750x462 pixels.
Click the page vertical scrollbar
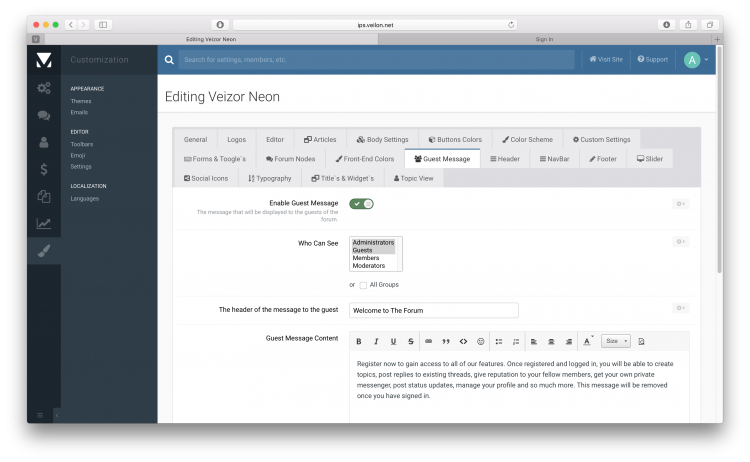pyautogui.click(x=719, y=159)
